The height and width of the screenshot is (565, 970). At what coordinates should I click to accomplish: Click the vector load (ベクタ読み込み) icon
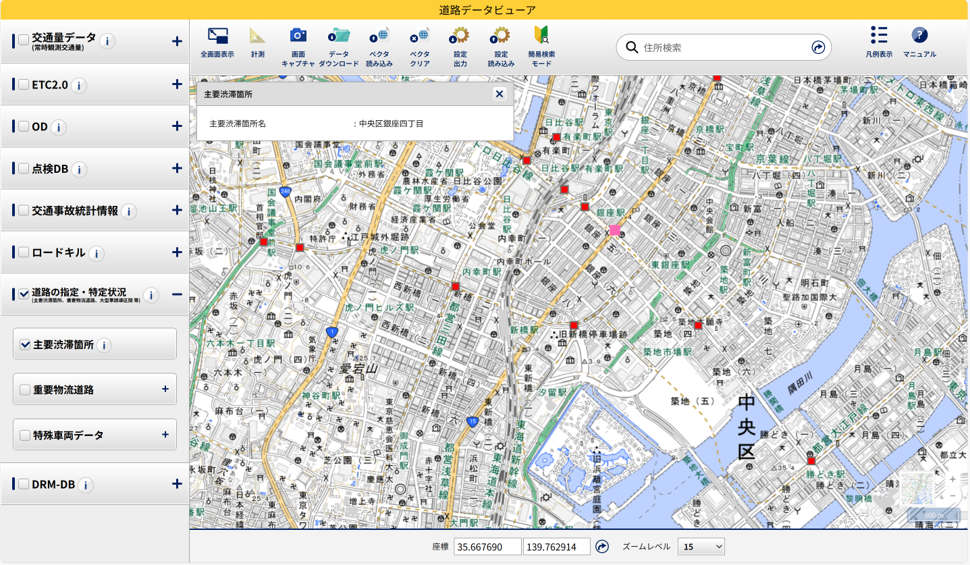point(379,37)
